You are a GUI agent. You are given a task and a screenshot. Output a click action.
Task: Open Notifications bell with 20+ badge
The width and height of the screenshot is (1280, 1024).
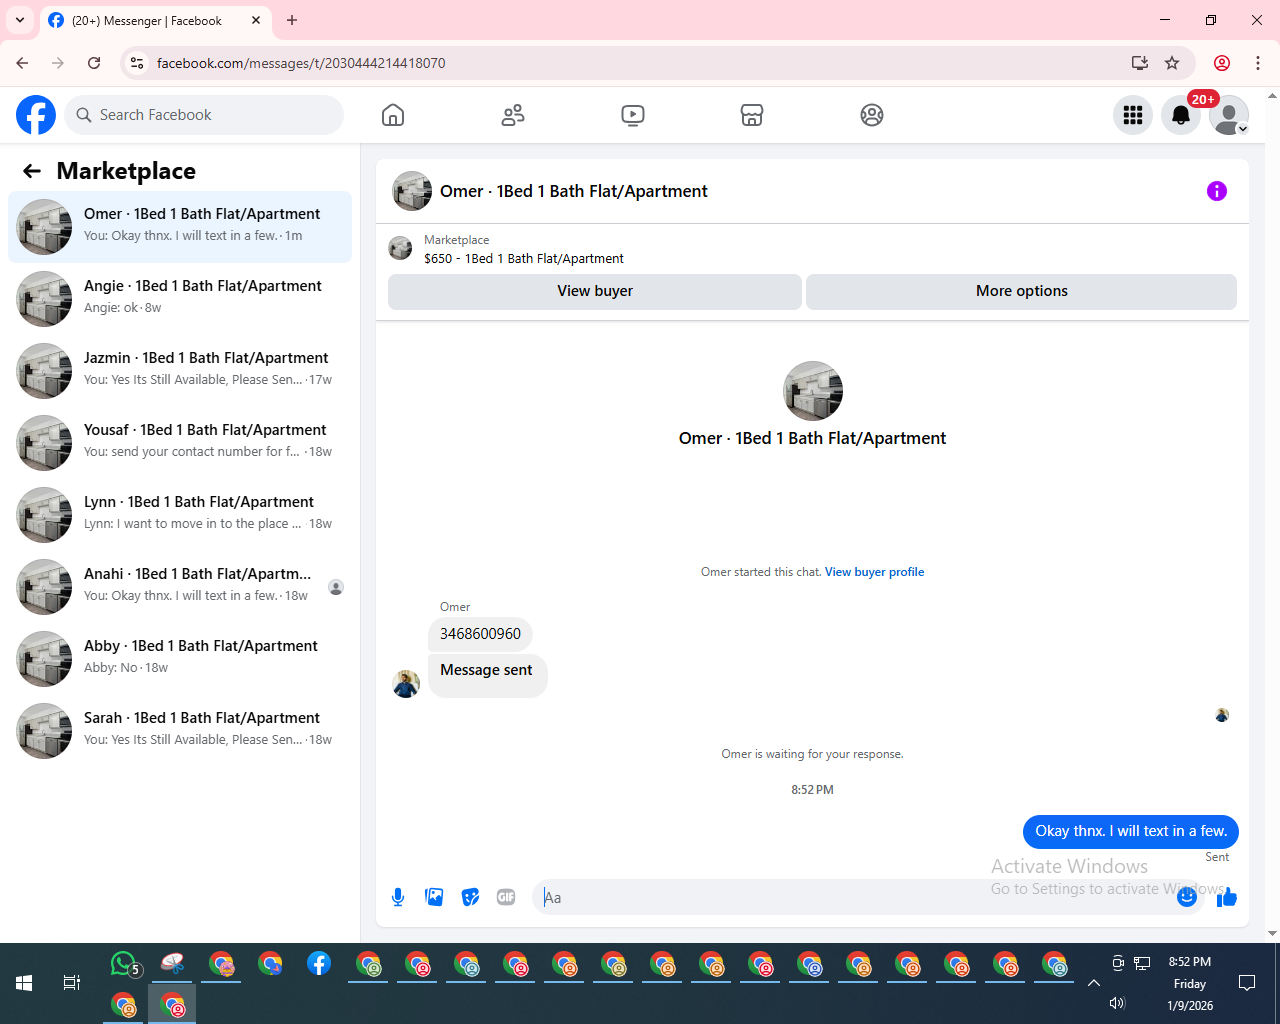[x=1181, y=115]
